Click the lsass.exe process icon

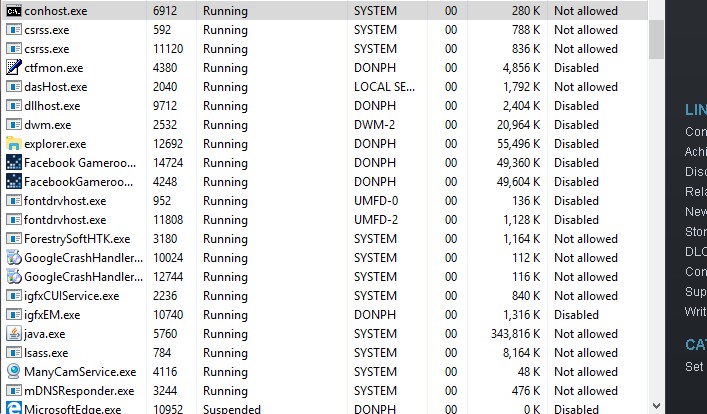pyautogui.click(x=14, y=352)
